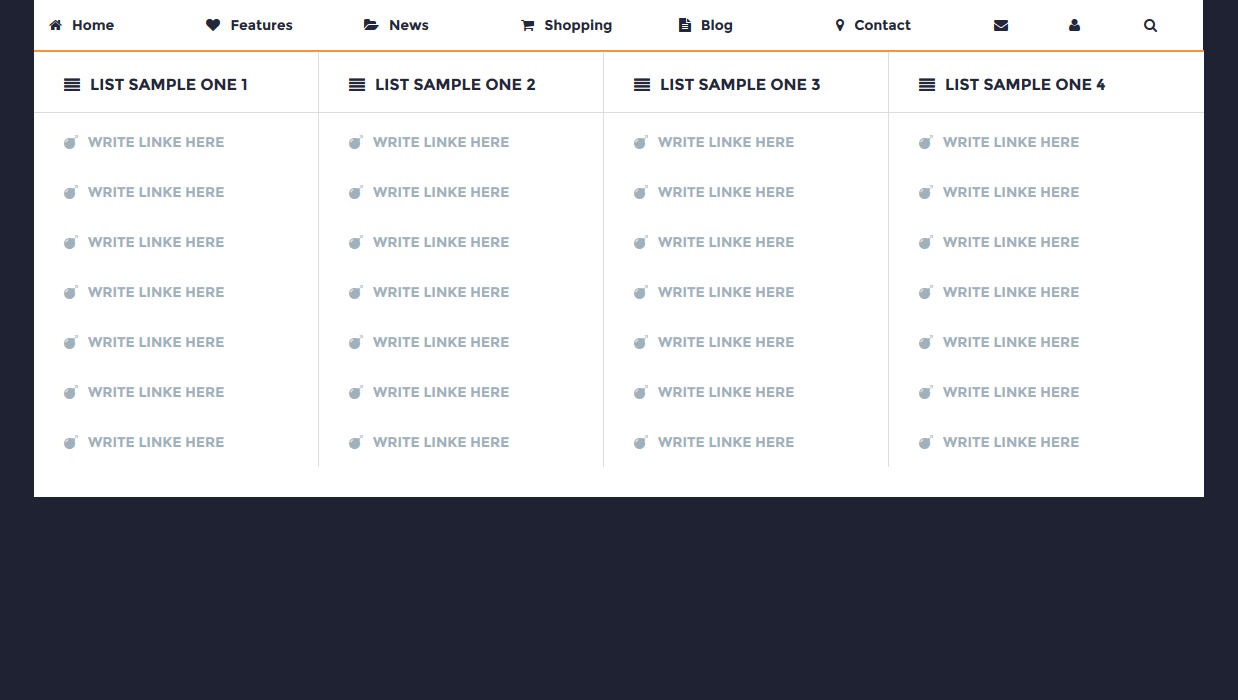The width and height of the screenshot is (1238, 700).
Task: Click the list icon beside List Sample One 1
Action: [x=72, y=85]
